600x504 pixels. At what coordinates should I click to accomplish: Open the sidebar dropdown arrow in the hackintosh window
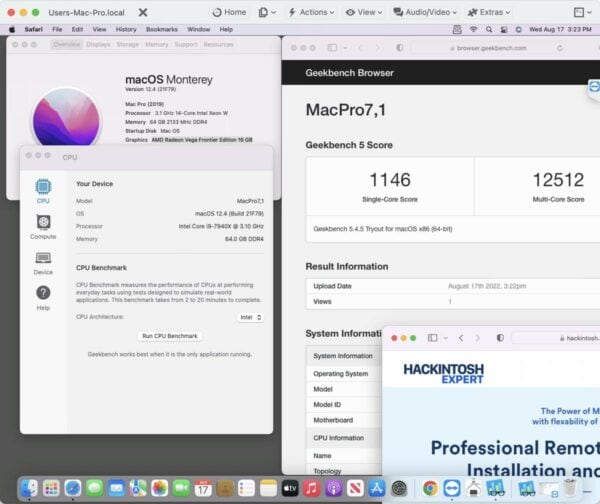pos(446,338)
